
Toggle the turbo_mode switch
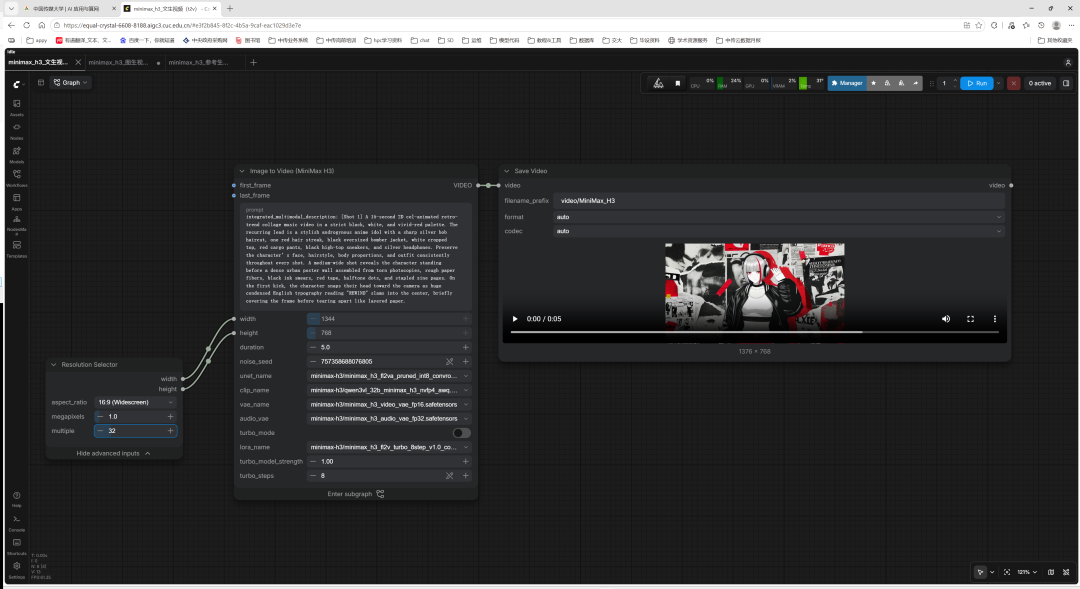tap(461, 433)
